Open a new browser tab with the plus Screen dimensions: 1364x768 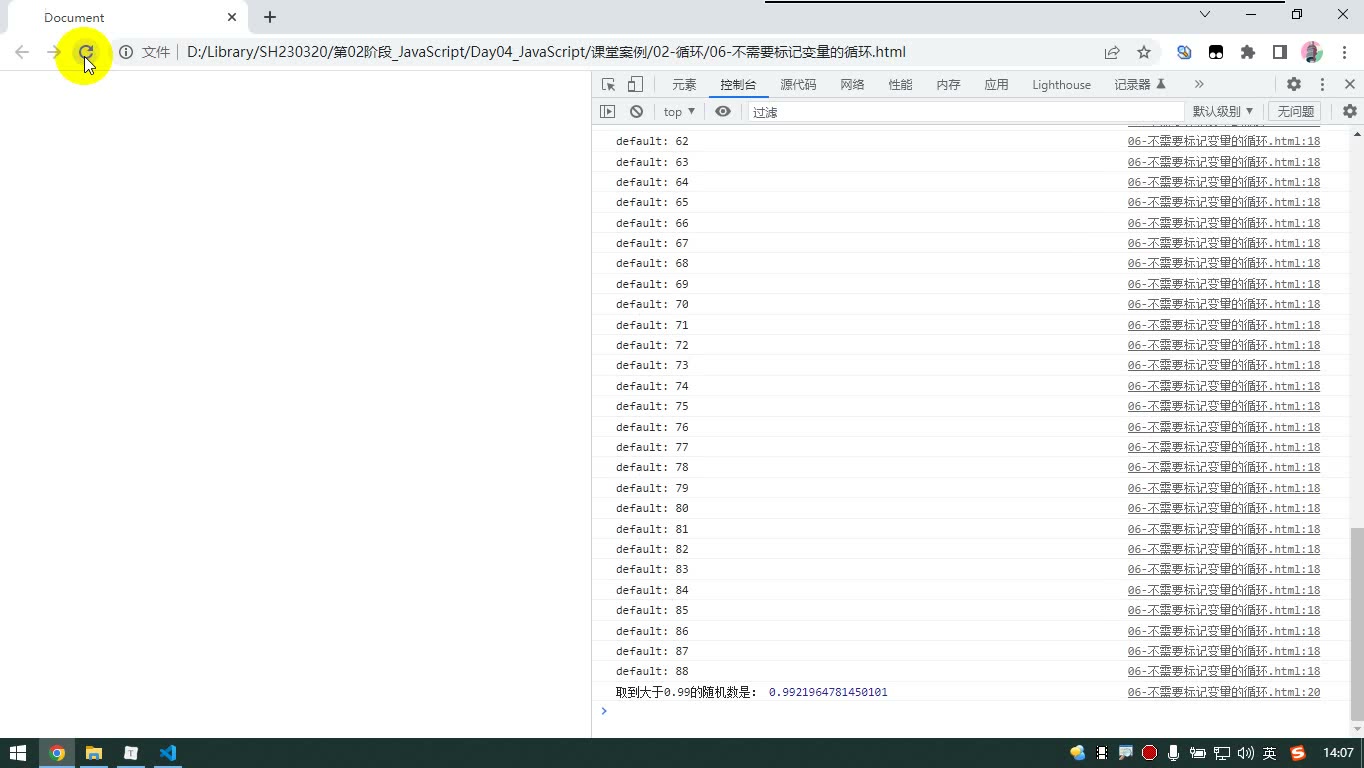coord(270,17)
